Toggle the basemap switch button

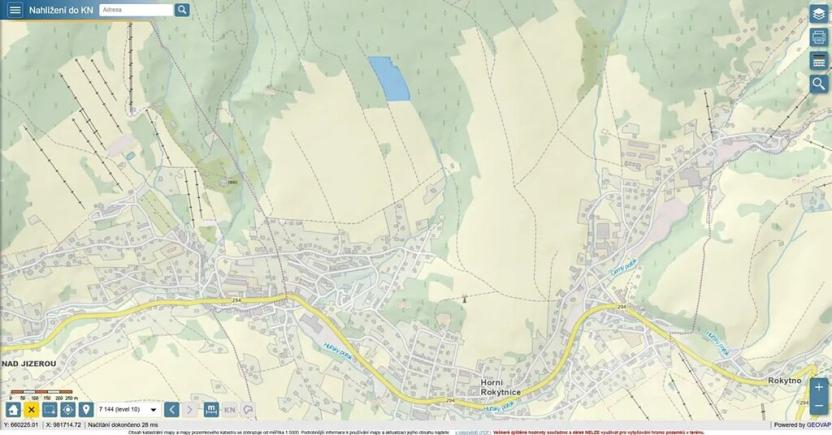point(211,409)
